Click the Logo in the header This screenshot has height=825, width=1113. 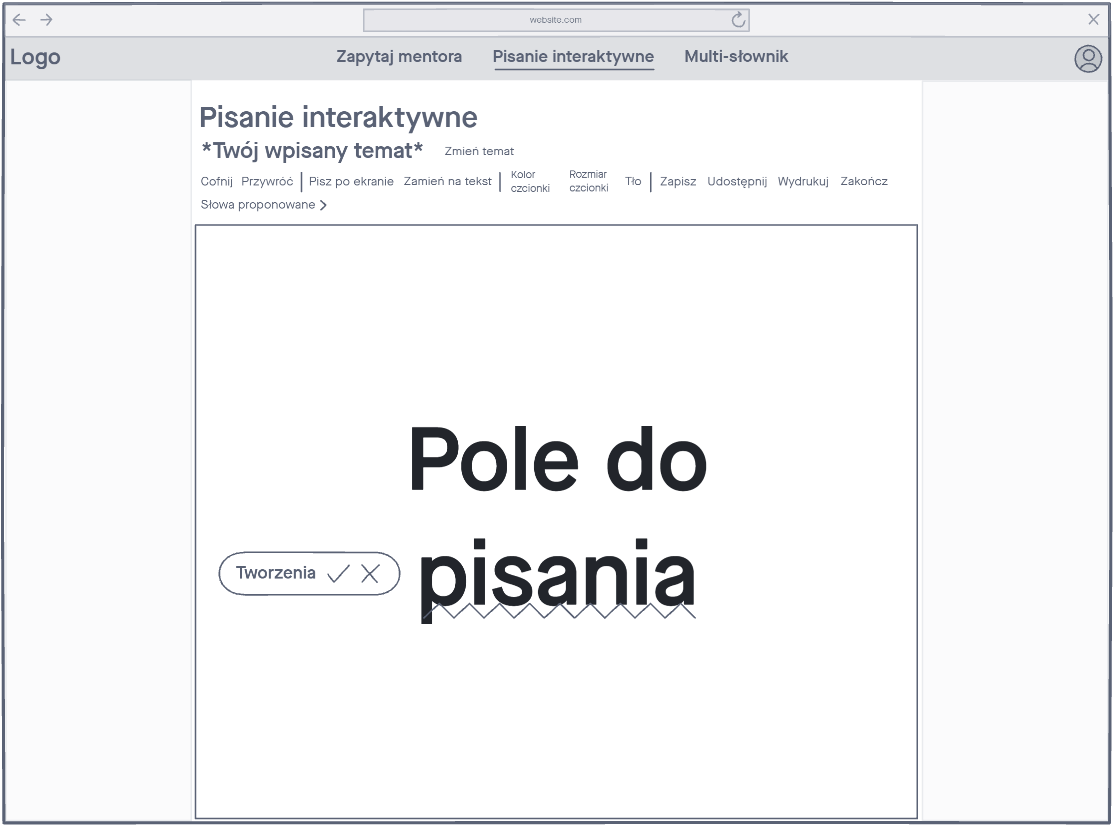pos(35,57)
